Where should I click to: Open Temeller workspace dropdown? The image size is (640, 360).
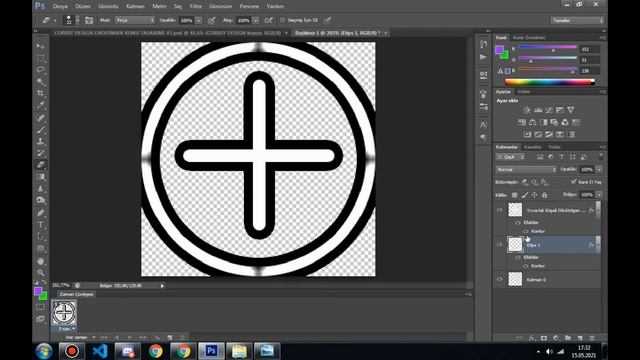tap(577, 20)
